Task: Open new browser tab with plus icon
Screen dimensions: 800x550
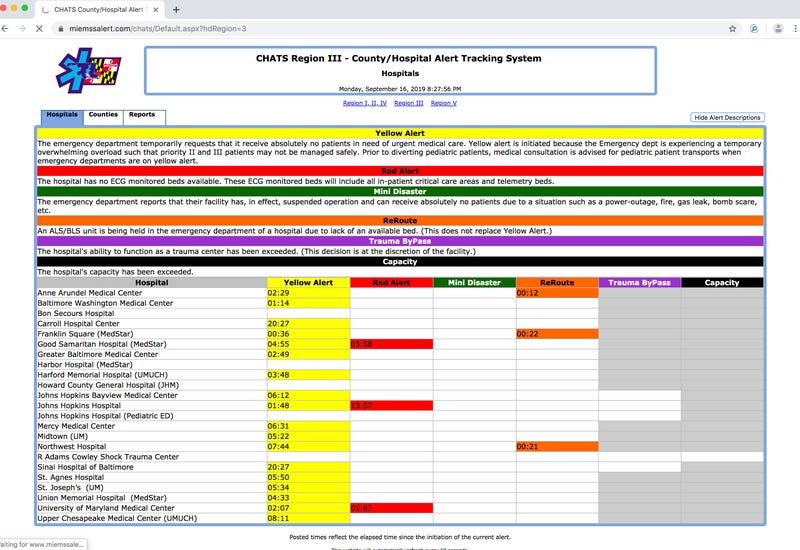Action: tap(176, 10)
